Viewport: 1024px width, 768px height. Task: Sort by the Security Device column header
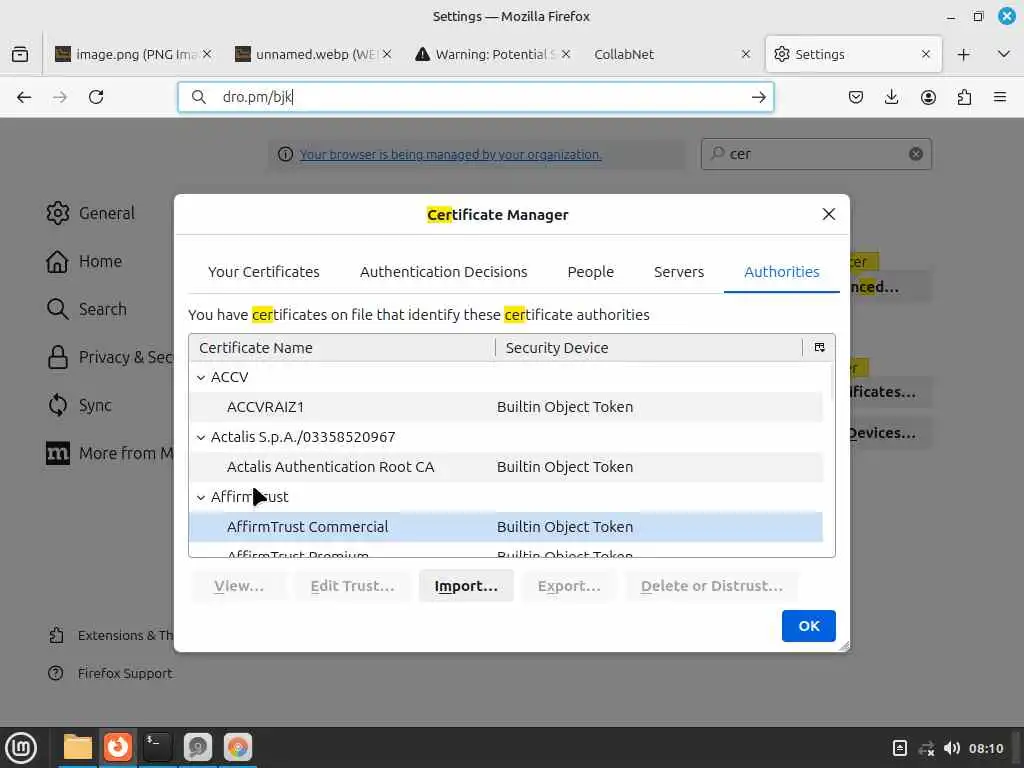click(x=650, y=347)
